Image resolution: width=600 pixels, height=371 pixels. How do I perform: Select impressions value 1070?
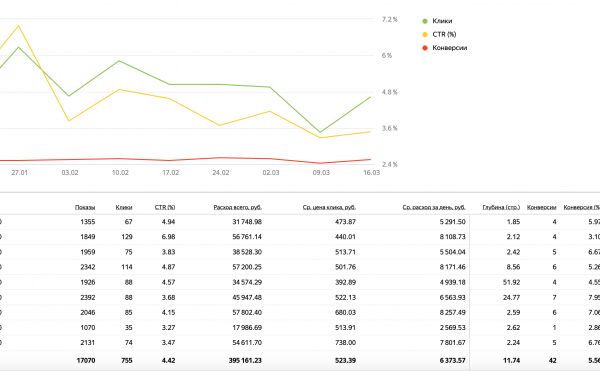pos(88,328)
